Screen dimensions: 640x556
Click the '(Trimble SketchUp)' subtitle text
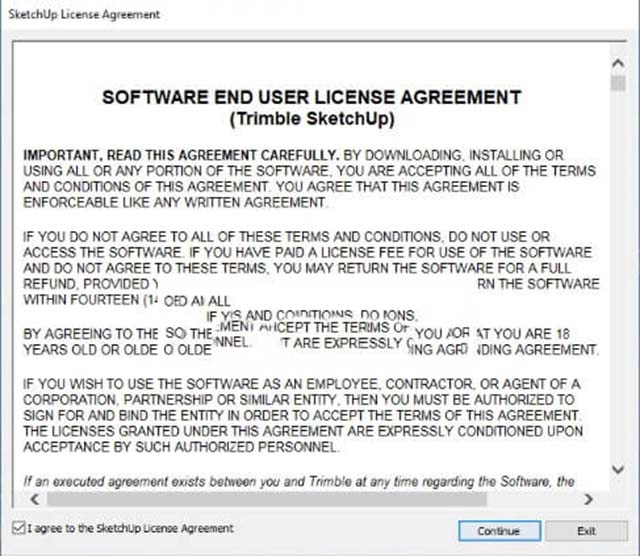click(x=312, y=117)
